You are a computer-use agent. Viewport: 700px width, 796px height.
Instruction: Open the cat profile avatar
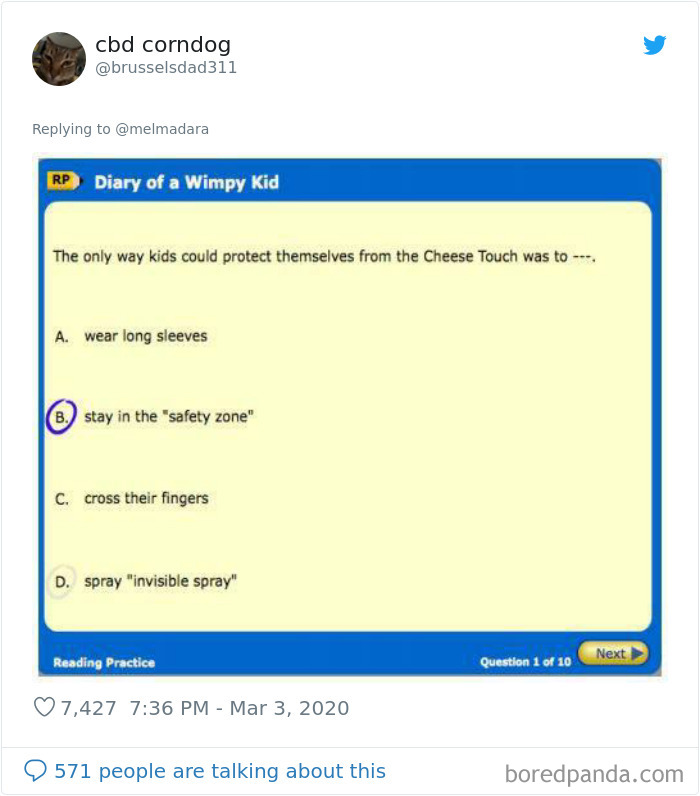pos(59,59)
